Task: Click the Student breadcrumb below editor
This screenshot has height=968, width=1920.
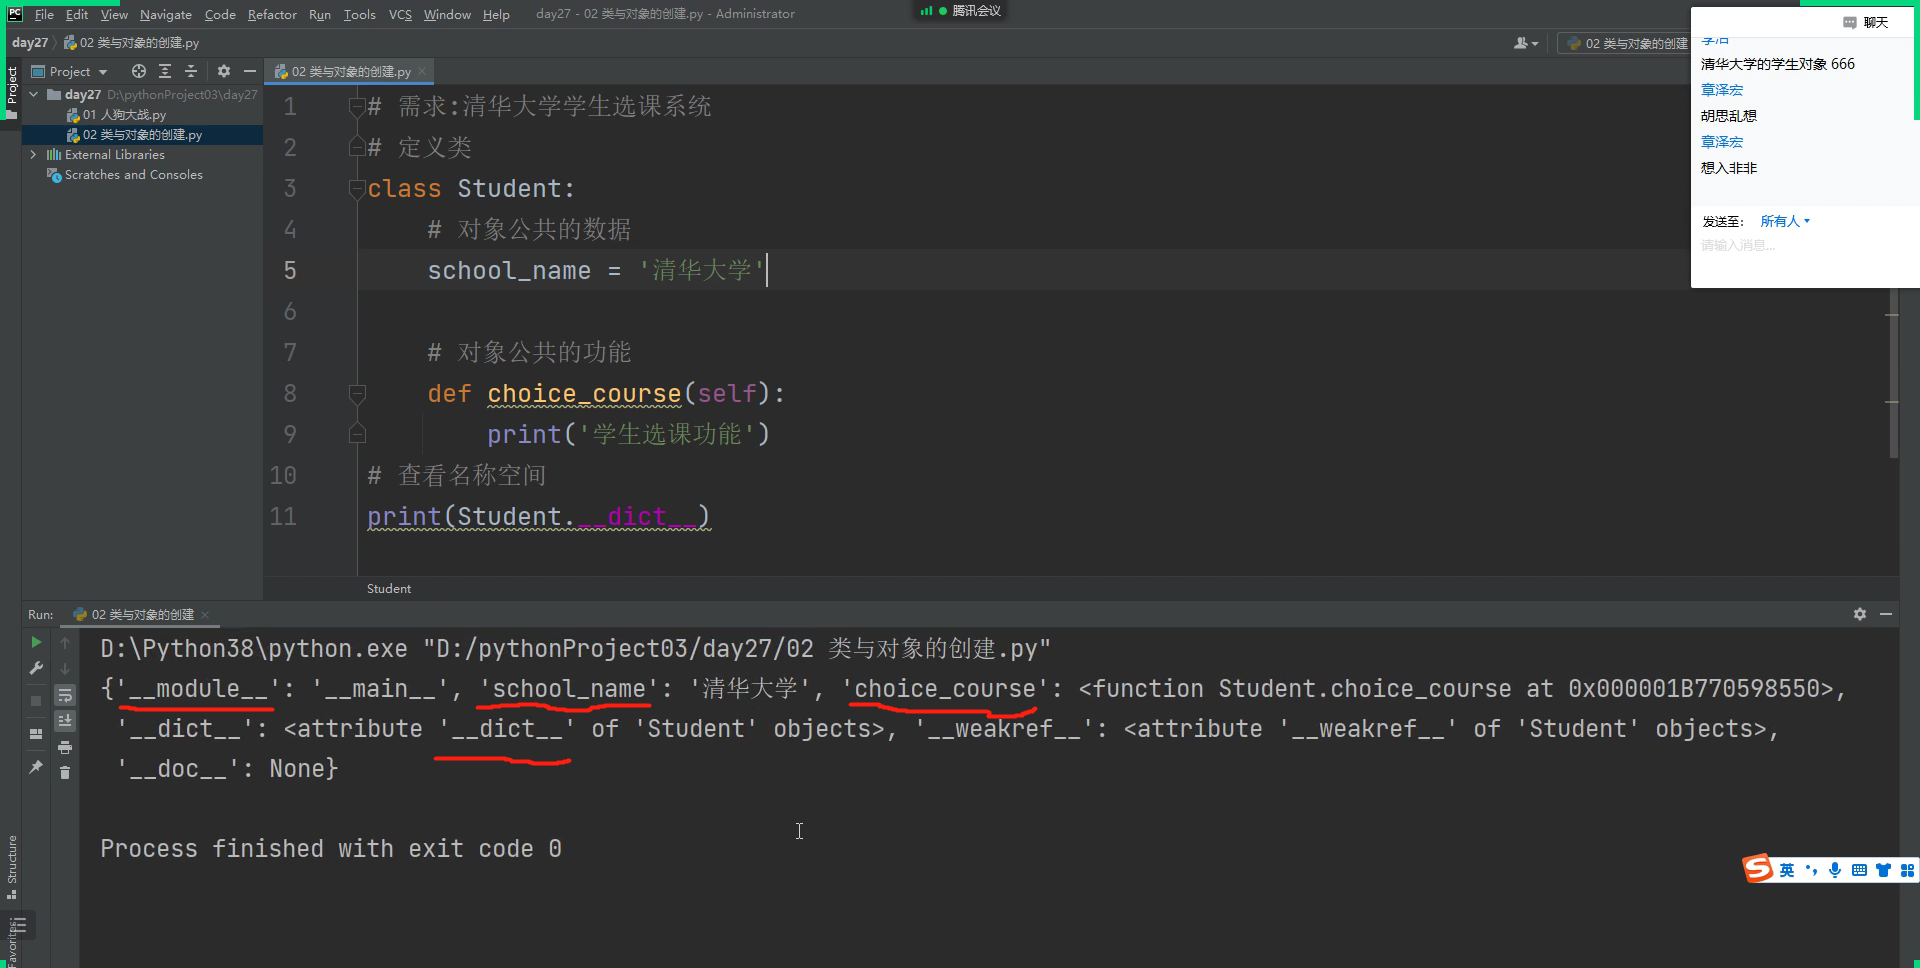Action: click(389, 588)
